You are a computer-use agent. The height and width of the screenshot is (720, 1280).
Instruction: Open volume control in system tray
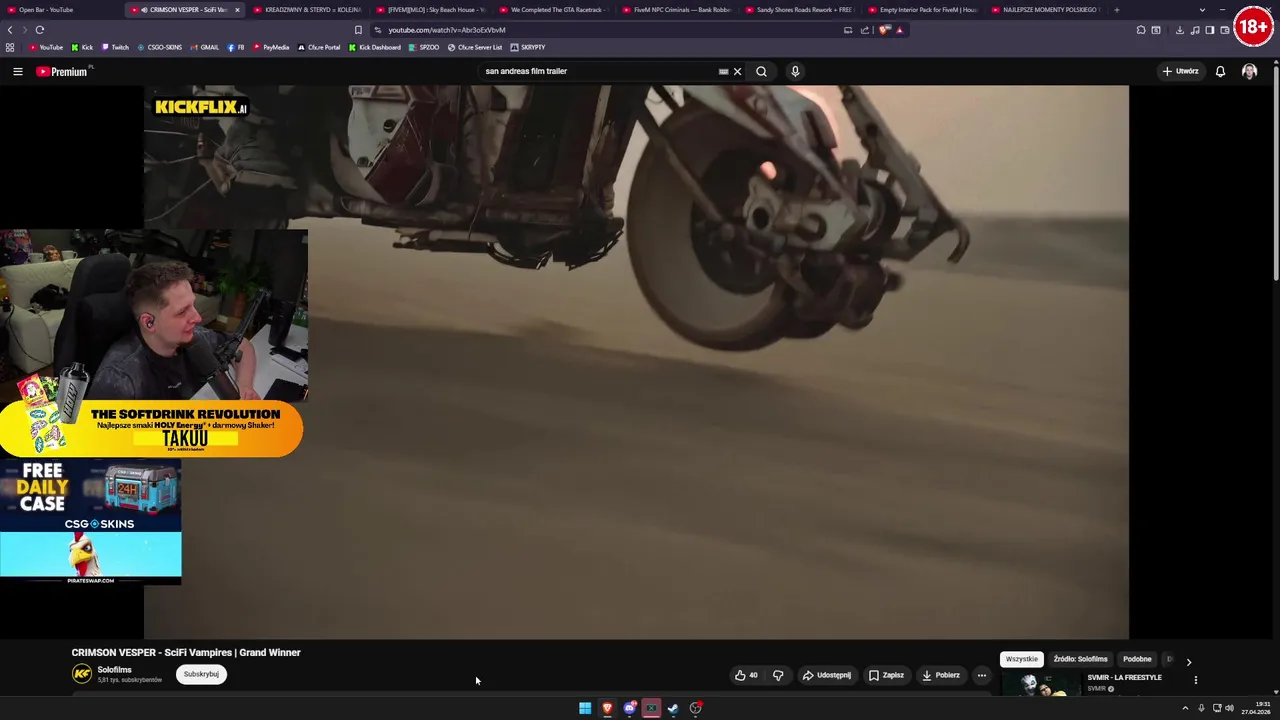coord(1229,708)
